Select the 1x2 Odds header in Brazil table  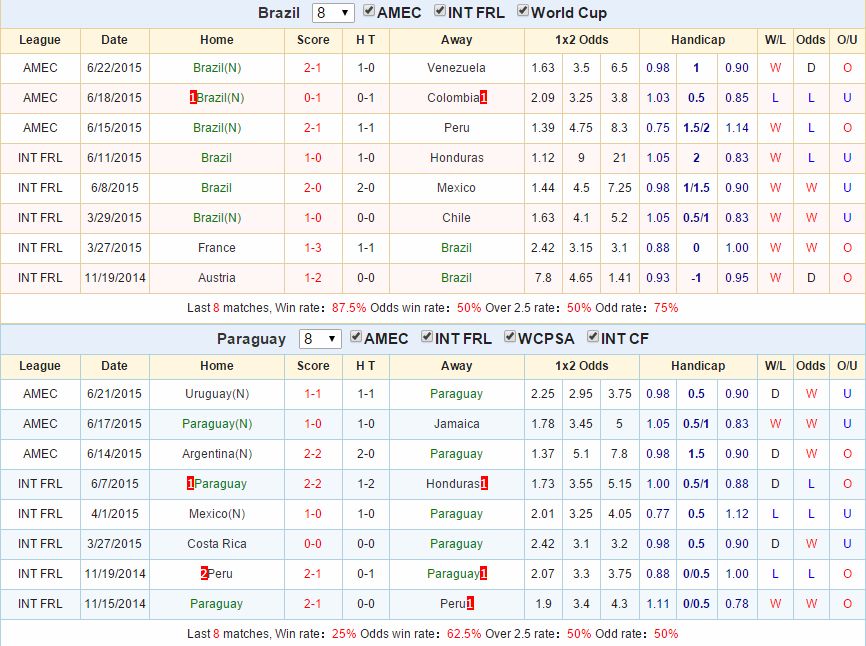click(582, 40)
